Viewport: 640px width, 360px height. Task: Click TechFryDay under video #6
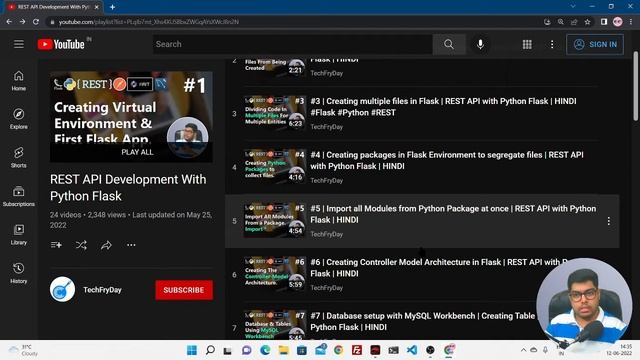(x=327, y=288)
